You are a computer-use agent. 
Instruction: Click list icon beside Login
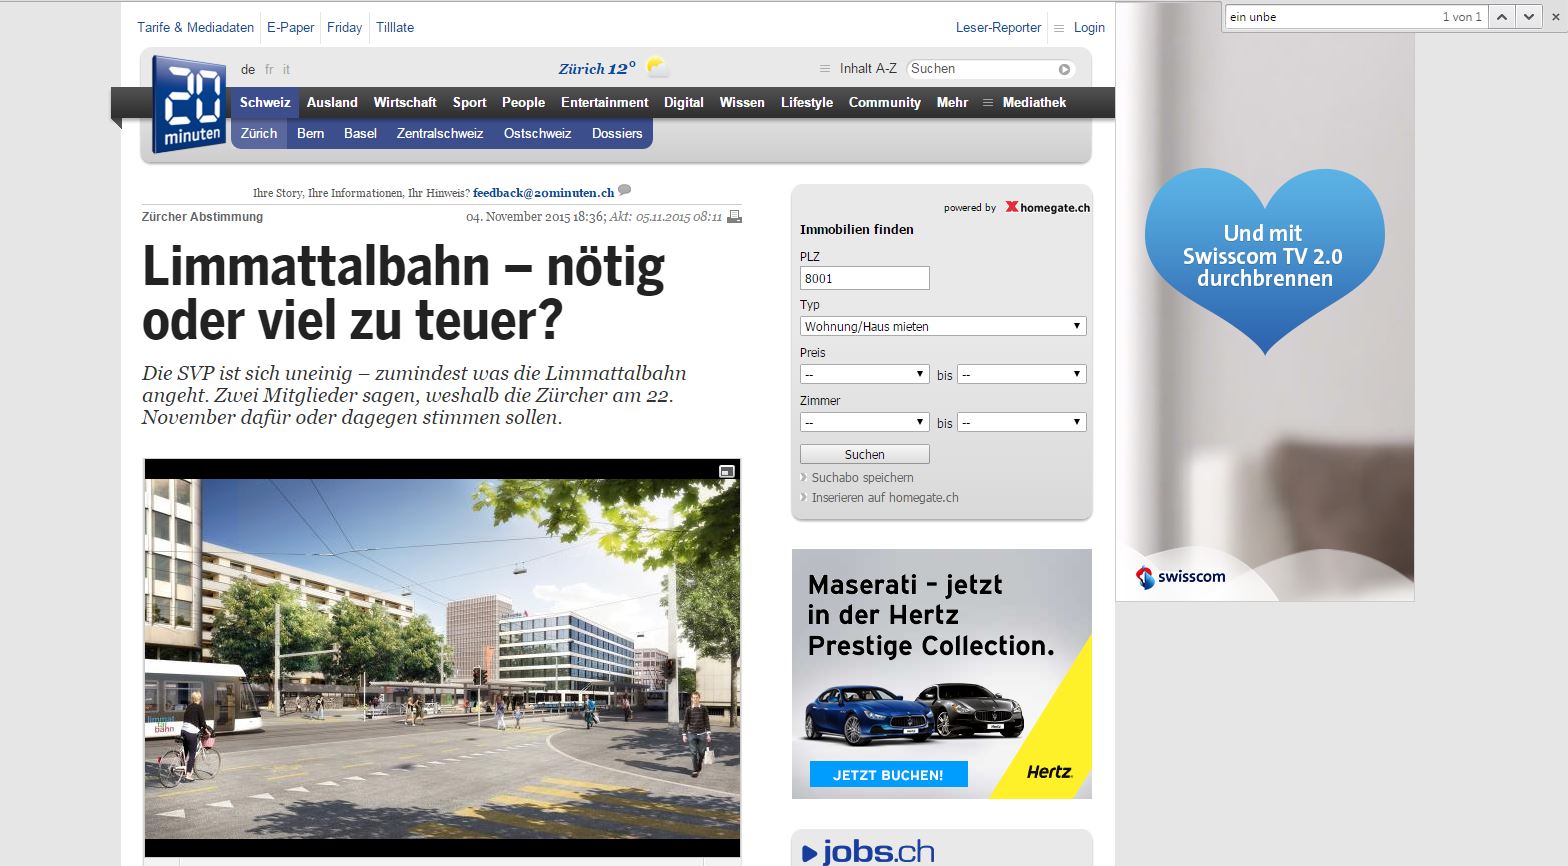[1059, 28]
